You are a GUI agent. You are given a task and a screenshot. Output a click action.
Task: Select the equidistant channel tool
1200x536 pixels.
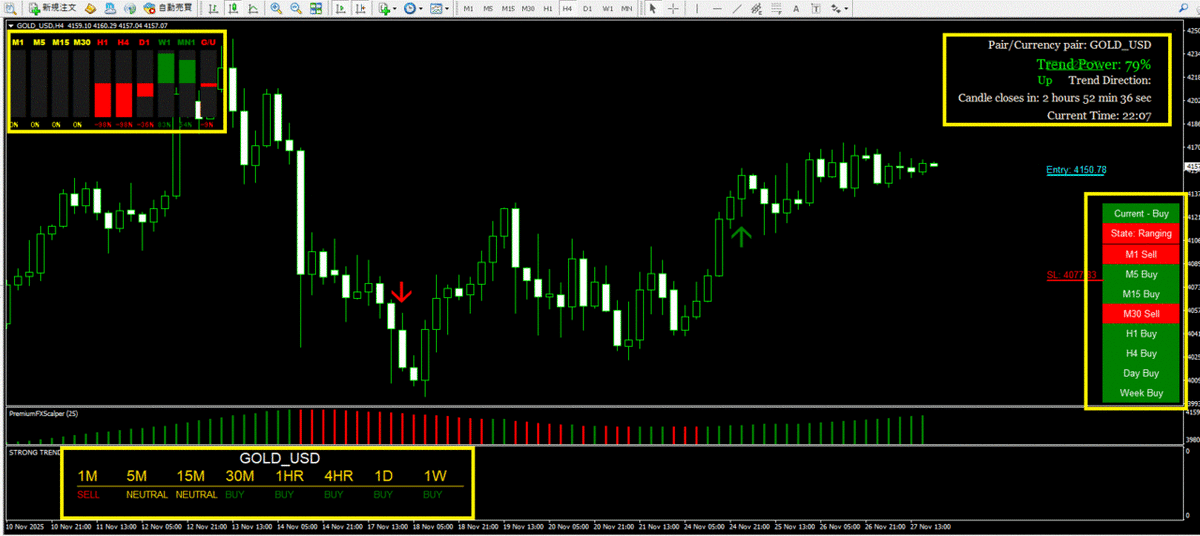click(x=757, y=8)
